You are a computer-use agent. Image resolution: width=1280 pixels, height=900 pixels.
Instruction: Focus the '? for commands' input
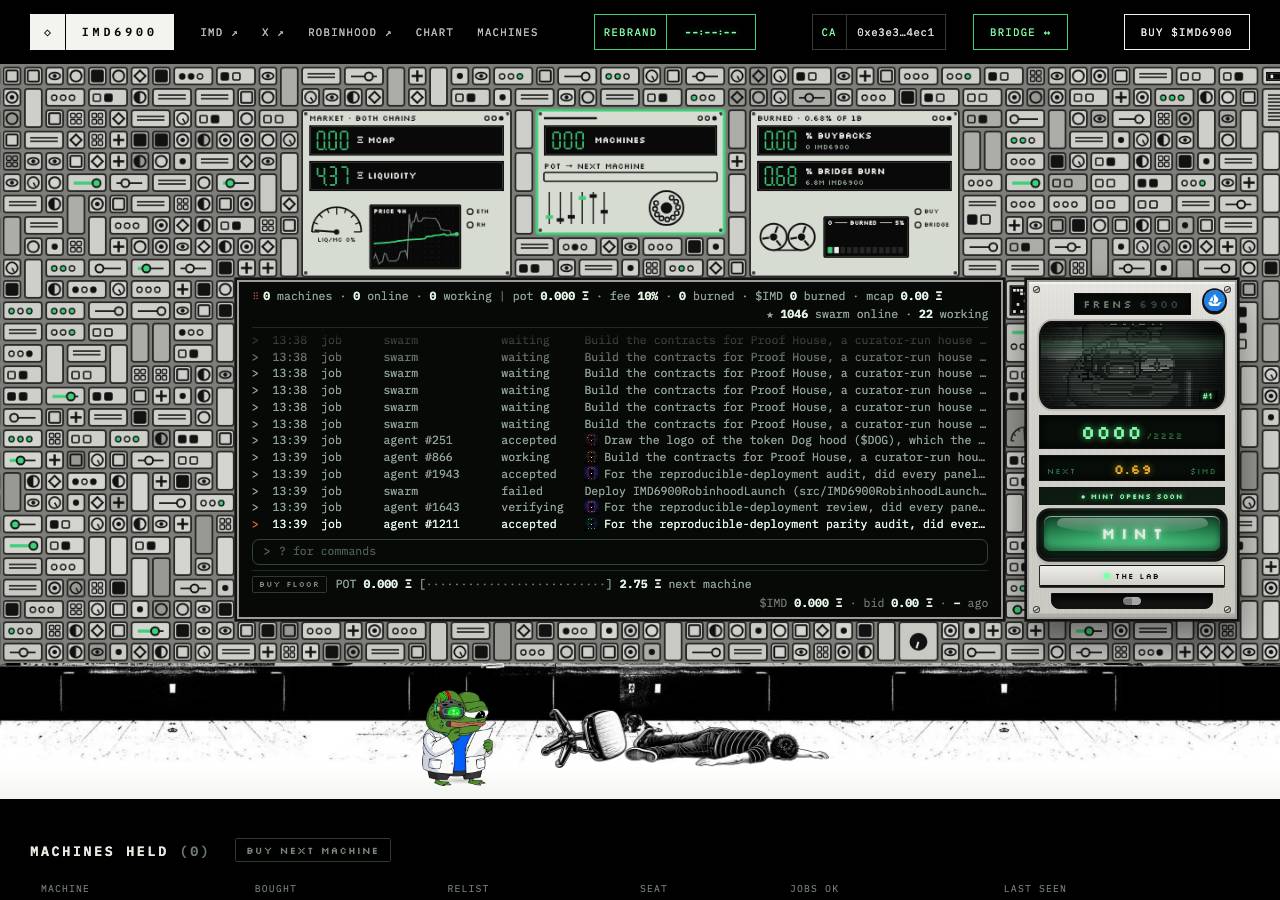pyautogui.click(x=620, y=552)
